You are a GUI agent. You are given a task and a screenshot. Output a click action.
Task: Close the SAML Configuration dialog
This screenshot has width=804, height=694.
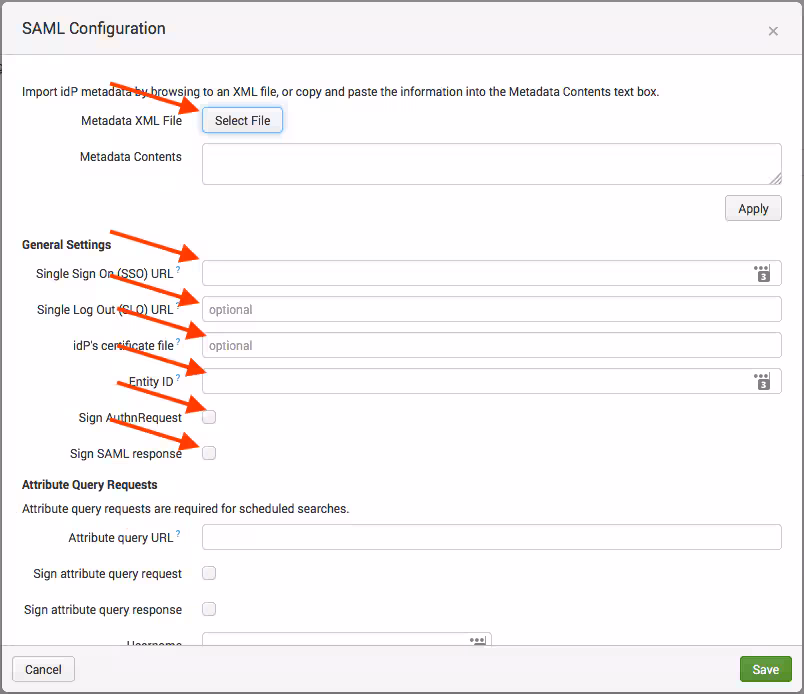[773, 31]
